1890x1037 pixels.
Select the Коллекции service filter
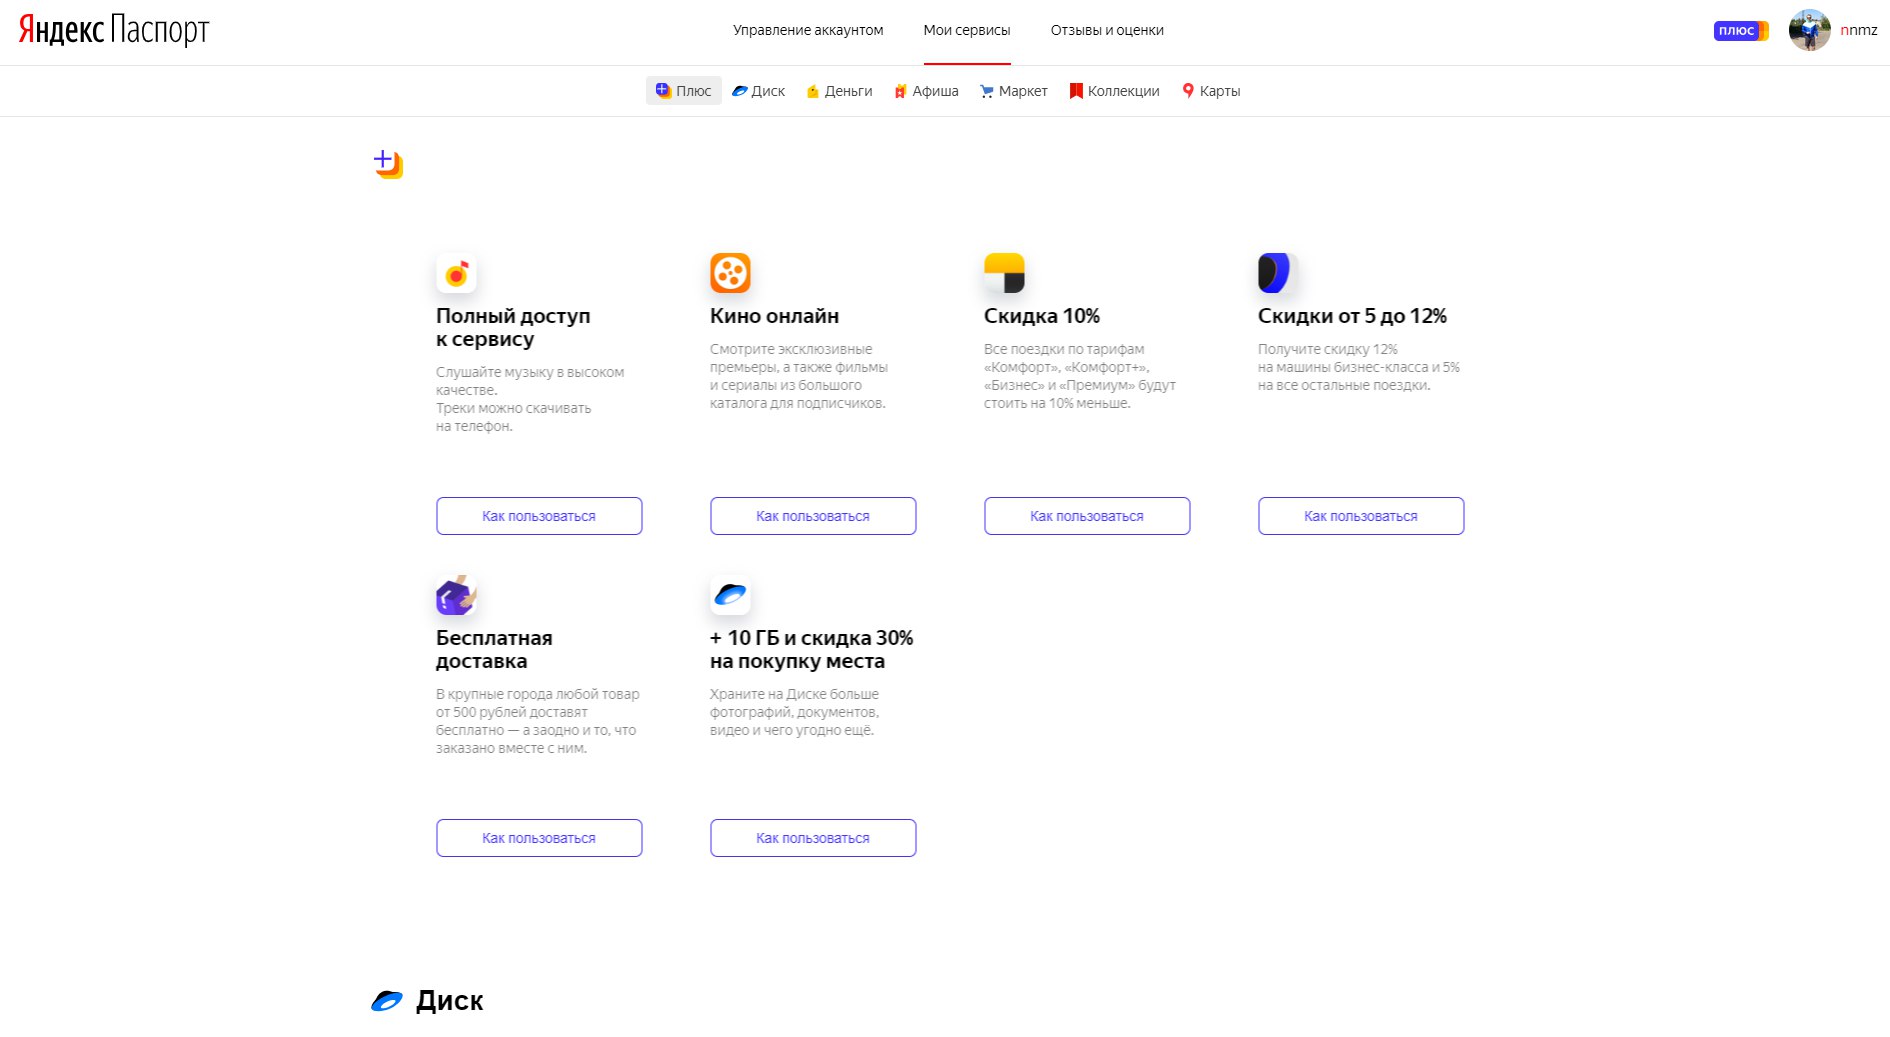click(x=1114, y=91)
